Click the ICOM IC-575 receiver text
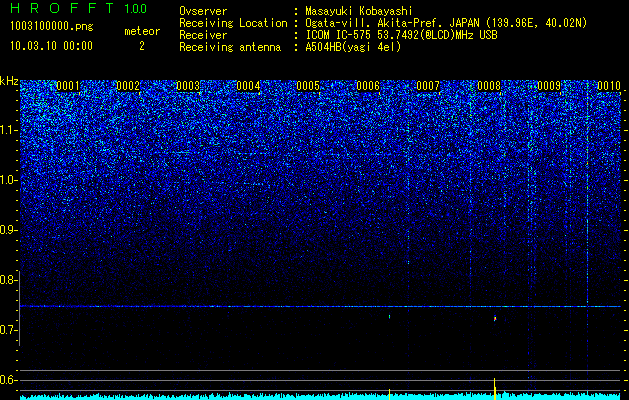The width and height of the screenshot is (629, 400). click(401, 35)
